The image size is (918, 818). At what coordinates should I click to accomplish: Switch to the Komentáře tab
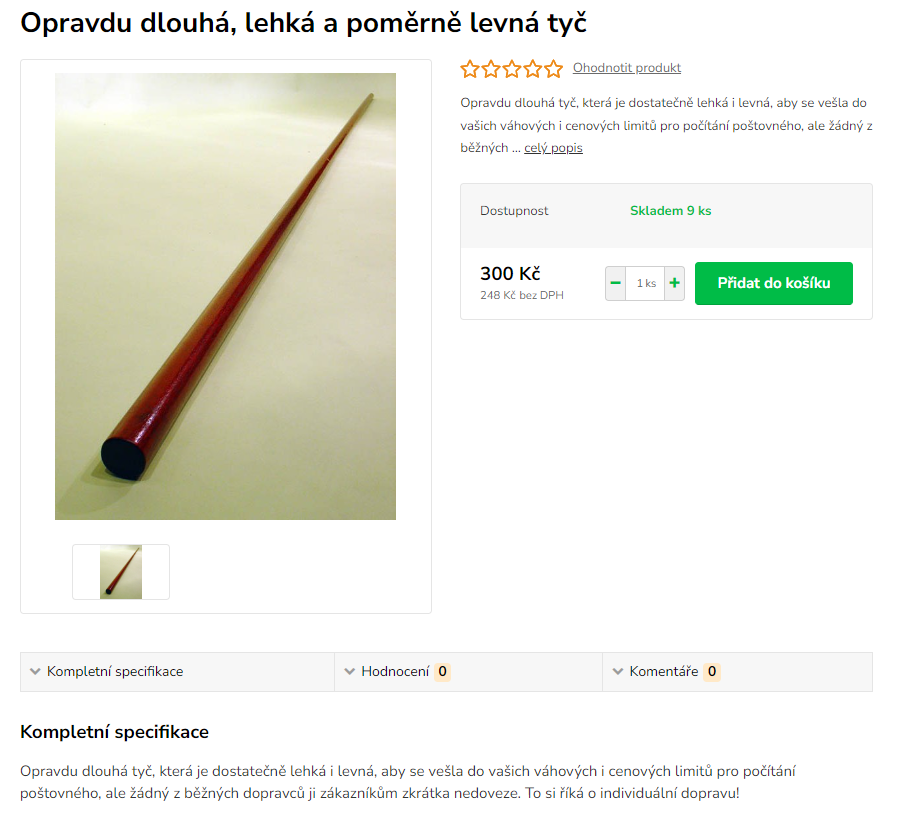pos(738,672)
